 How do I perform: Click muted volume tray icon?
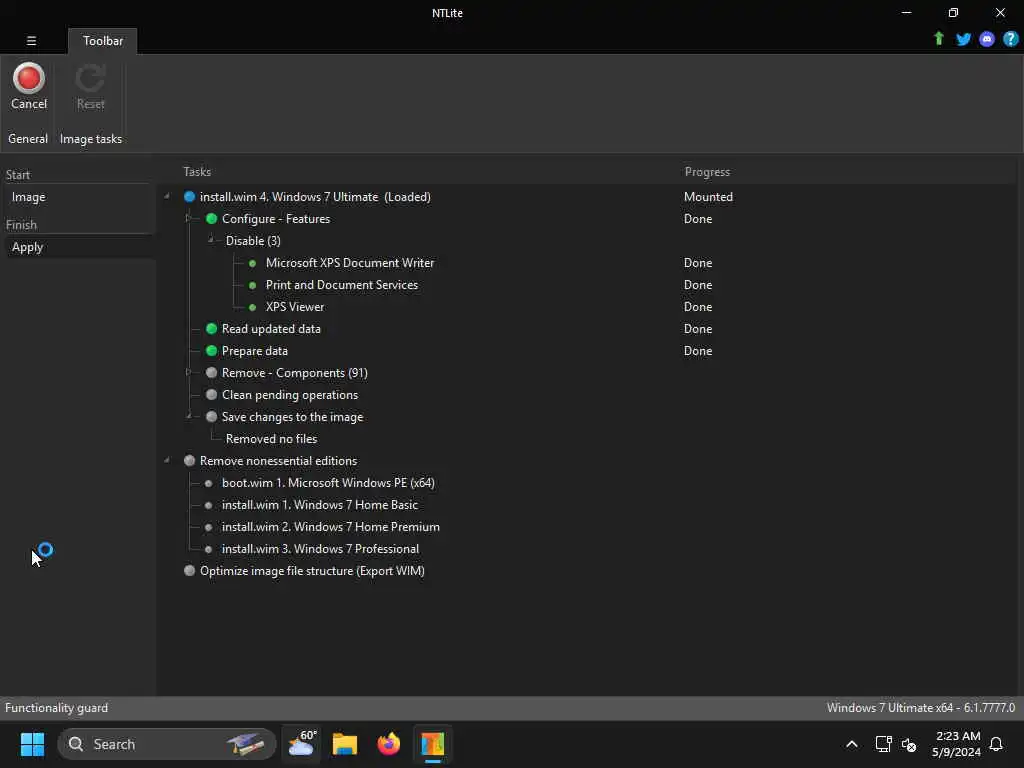pos(908,744)
